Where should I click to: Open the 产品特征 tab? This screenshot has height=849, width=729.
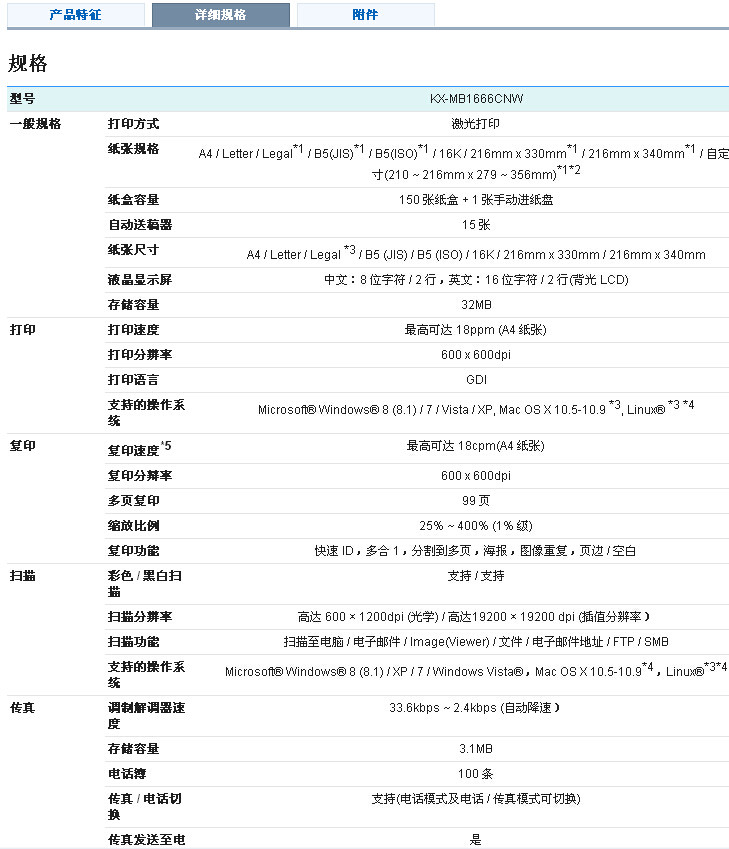click(x=75, y=15)
